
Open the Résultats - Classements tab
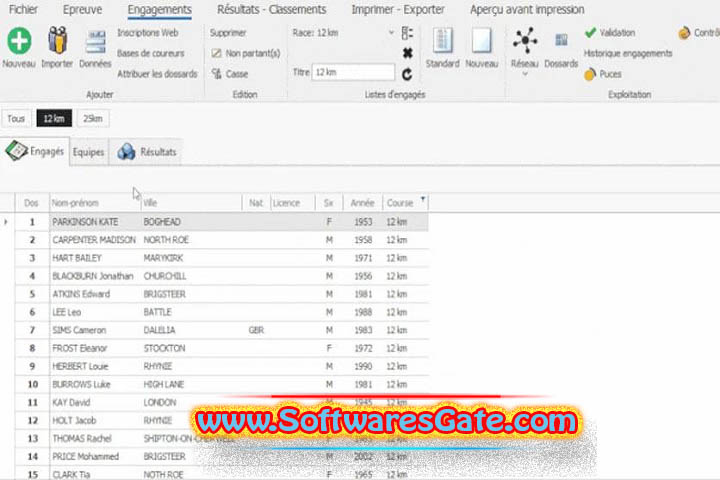coord(272,9)
